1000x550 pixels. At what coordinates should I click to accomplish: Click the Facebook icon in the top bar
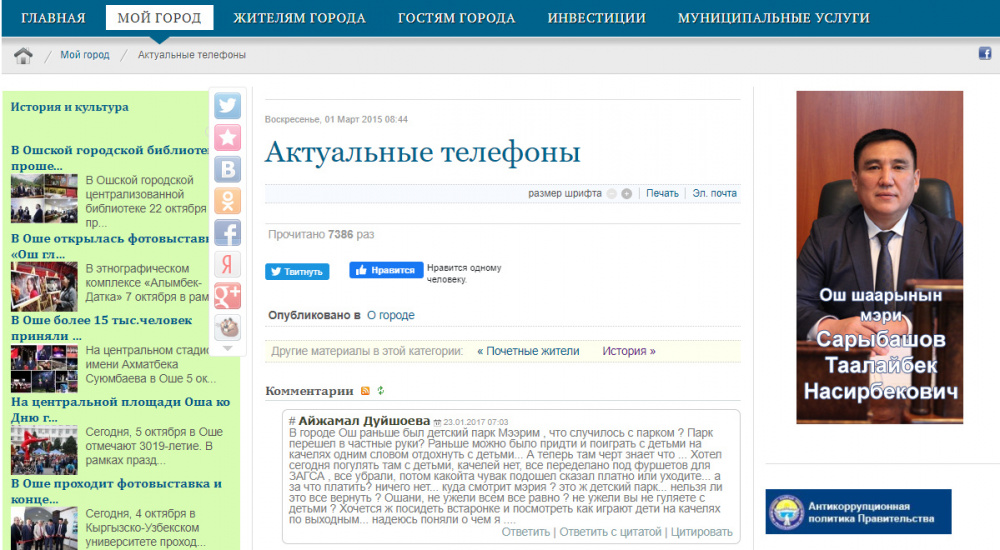tap(984, 54)
